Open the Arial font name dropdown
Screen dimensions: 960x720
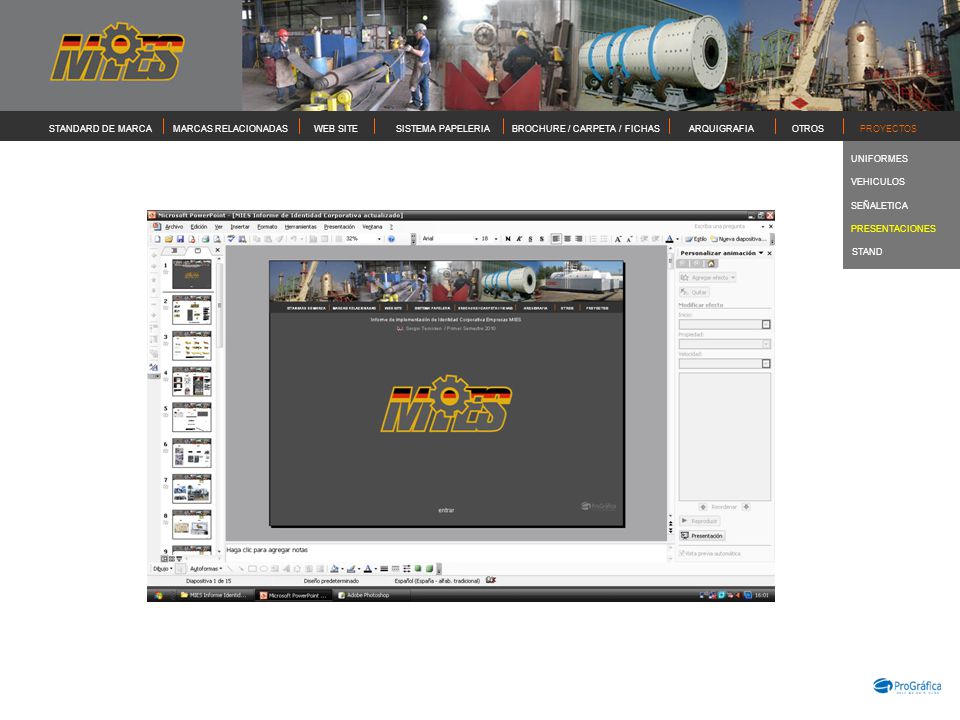tap(476, 239)
